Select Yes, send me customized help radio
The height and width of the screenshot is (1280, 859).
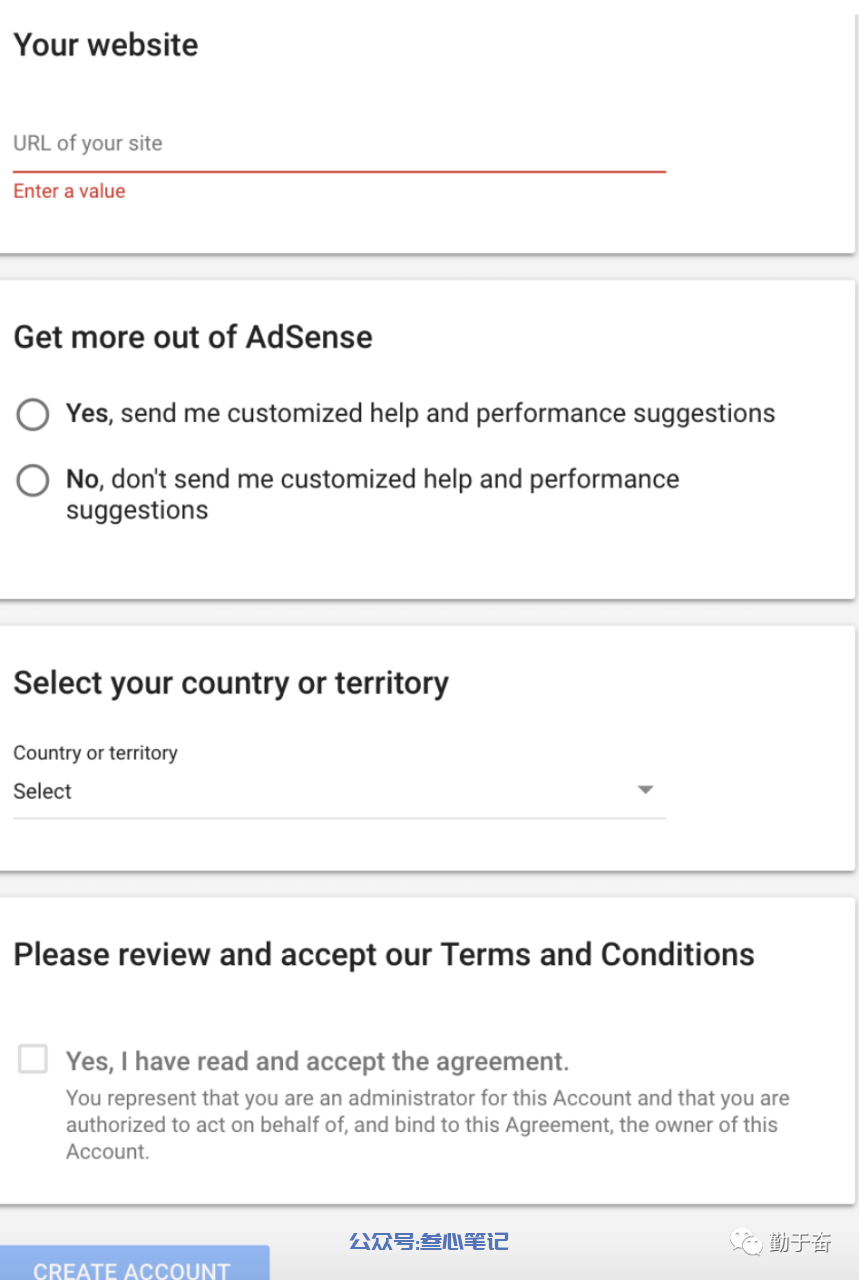click(33, 414)
